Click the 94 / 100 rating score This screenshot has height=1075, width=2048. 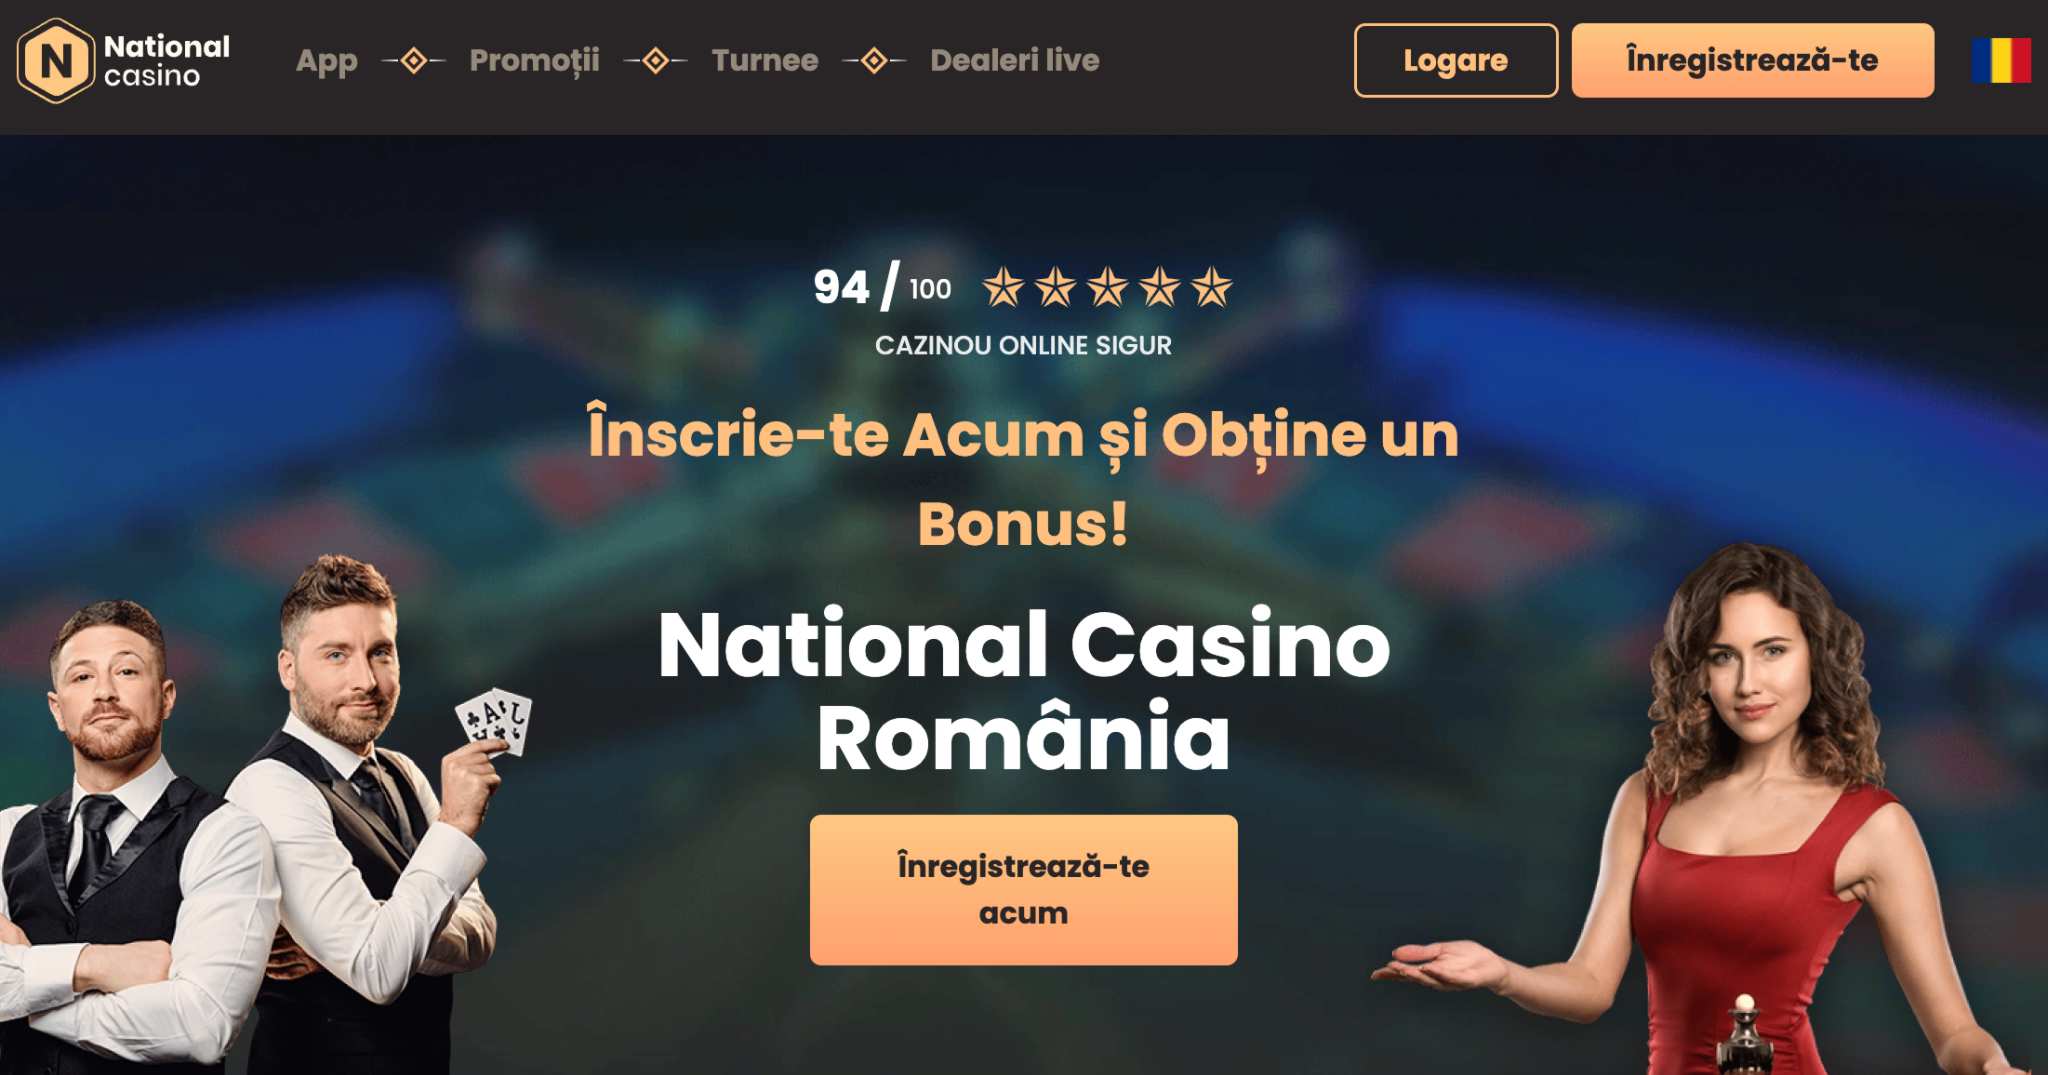point(882,288)
